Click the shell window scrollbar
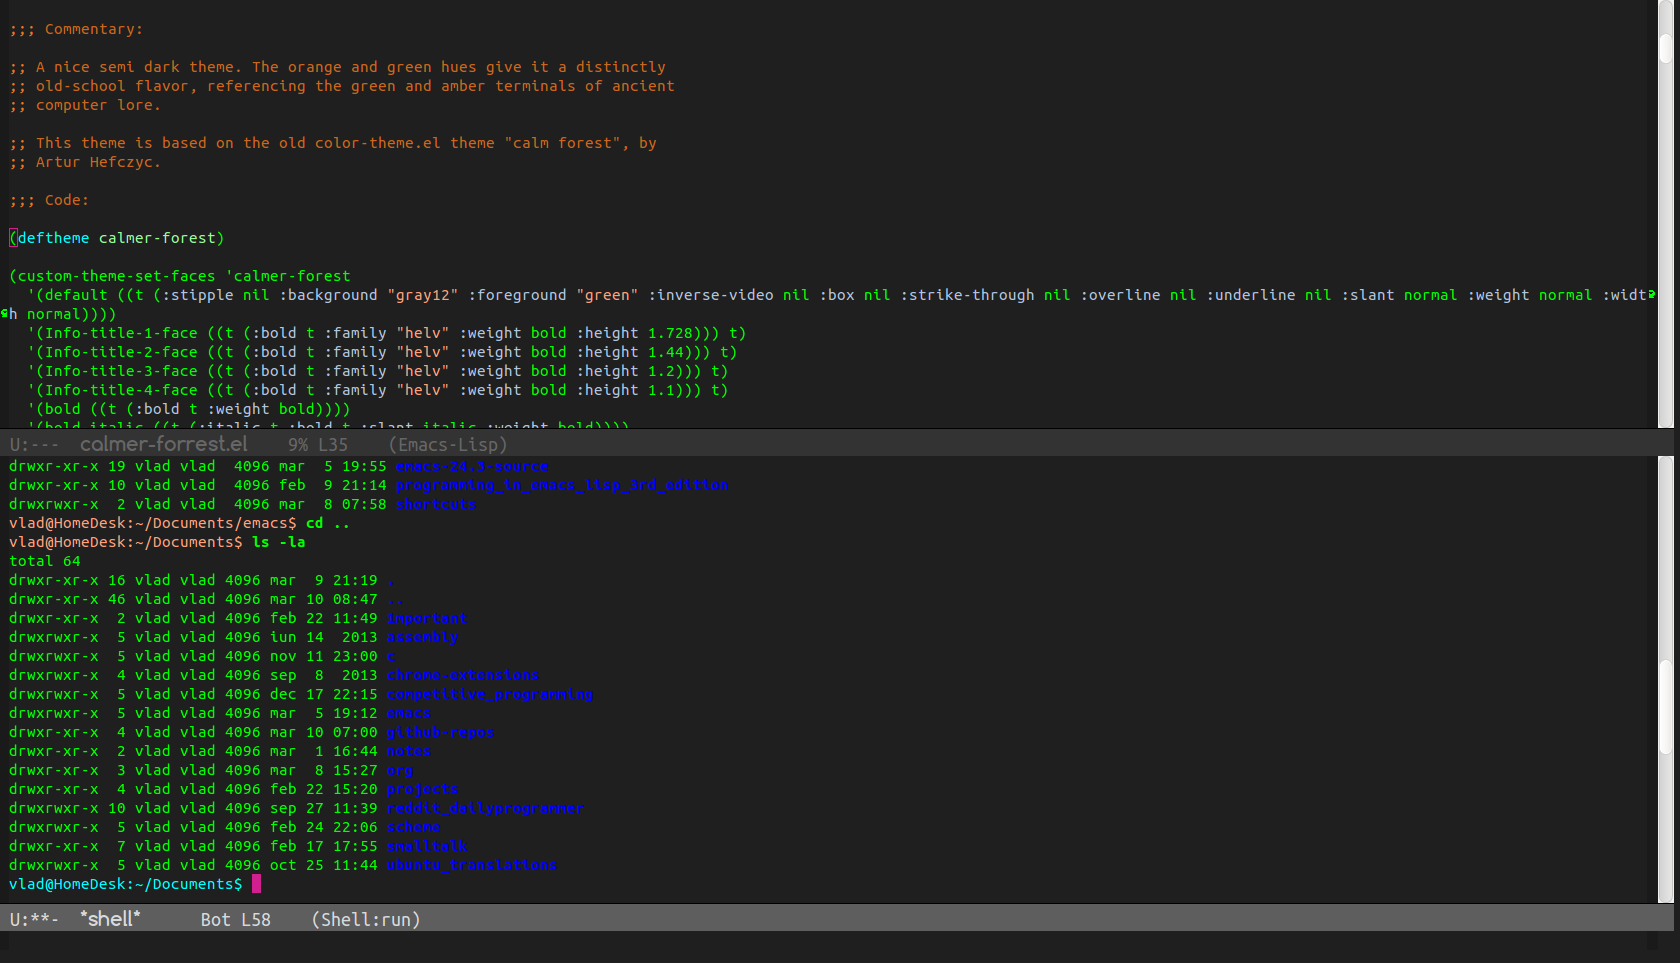 click(1665, 680)
